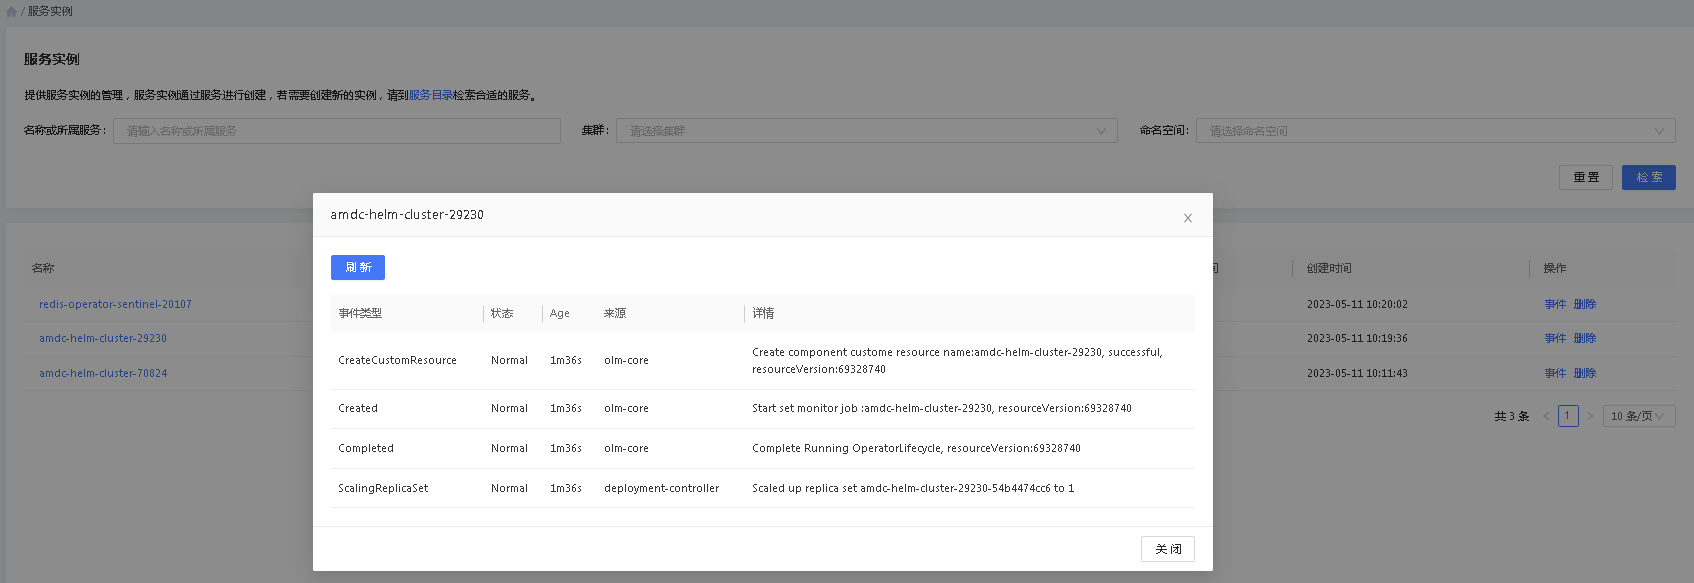This screenshot has height=583, width=1694.
Task: Follow the service catalog link in description
Action: (430, 95)
